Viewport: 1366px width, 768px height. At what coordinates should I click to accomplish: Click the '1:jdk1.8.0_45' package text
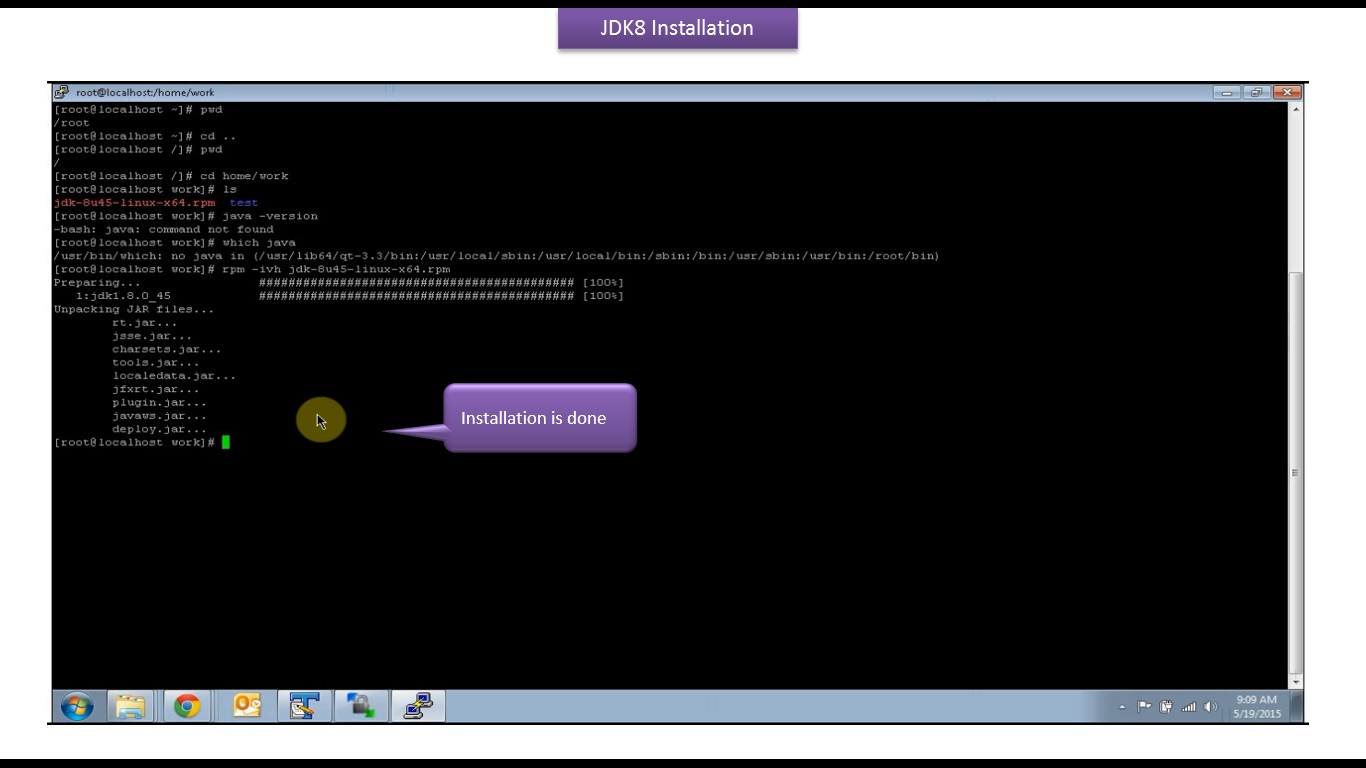click(x=123, y=296)
